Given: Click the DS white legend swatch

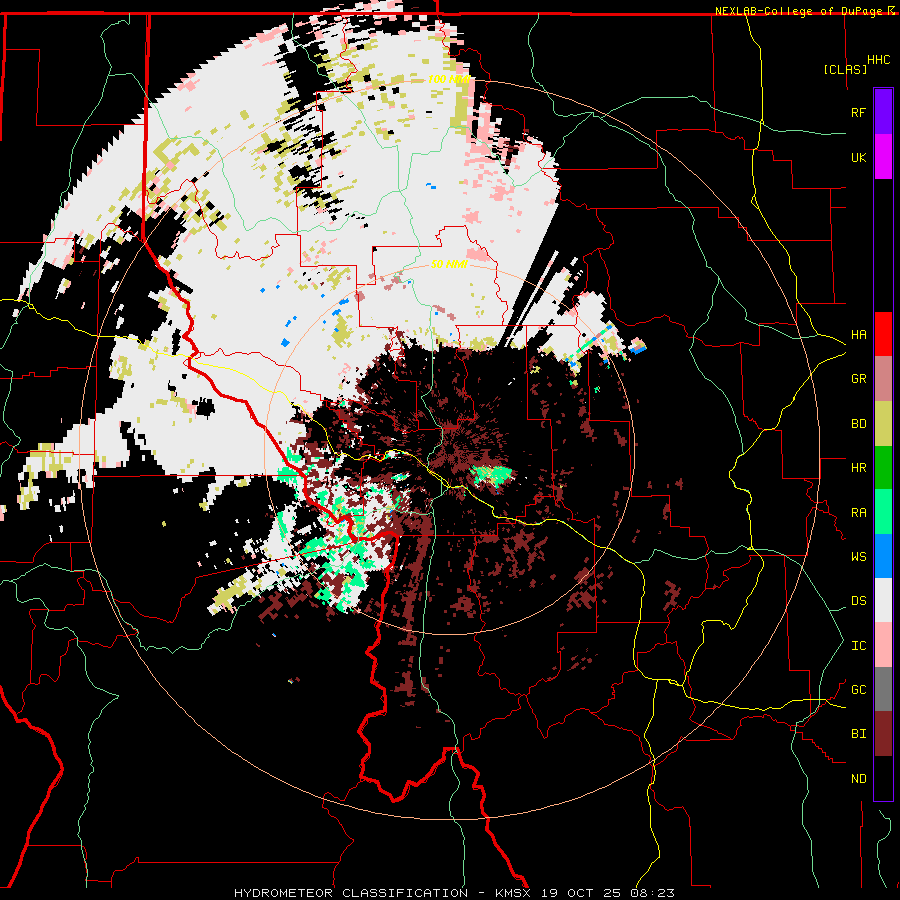Looking at the screenshot, I should (x=883, y=600).
